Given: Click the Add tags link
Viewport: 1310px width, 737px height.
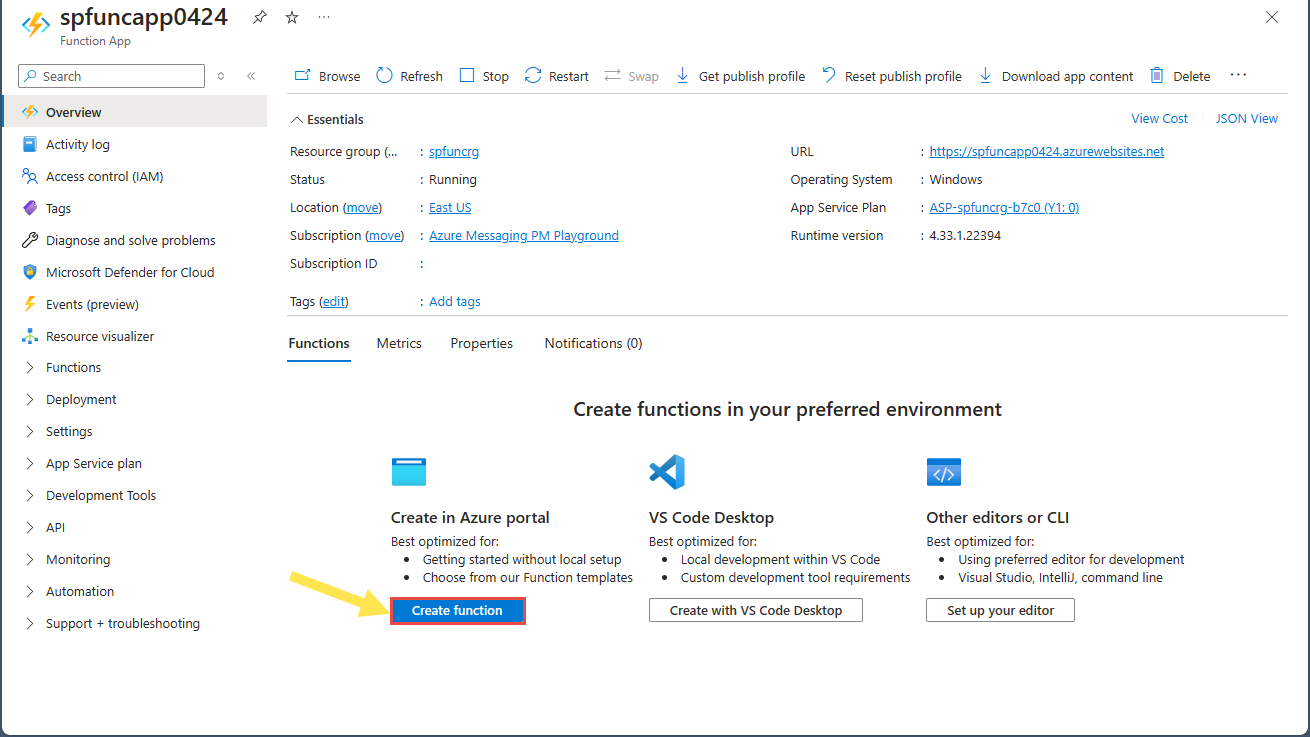Looking at the screenshot, I should click(x=455, y=301).
